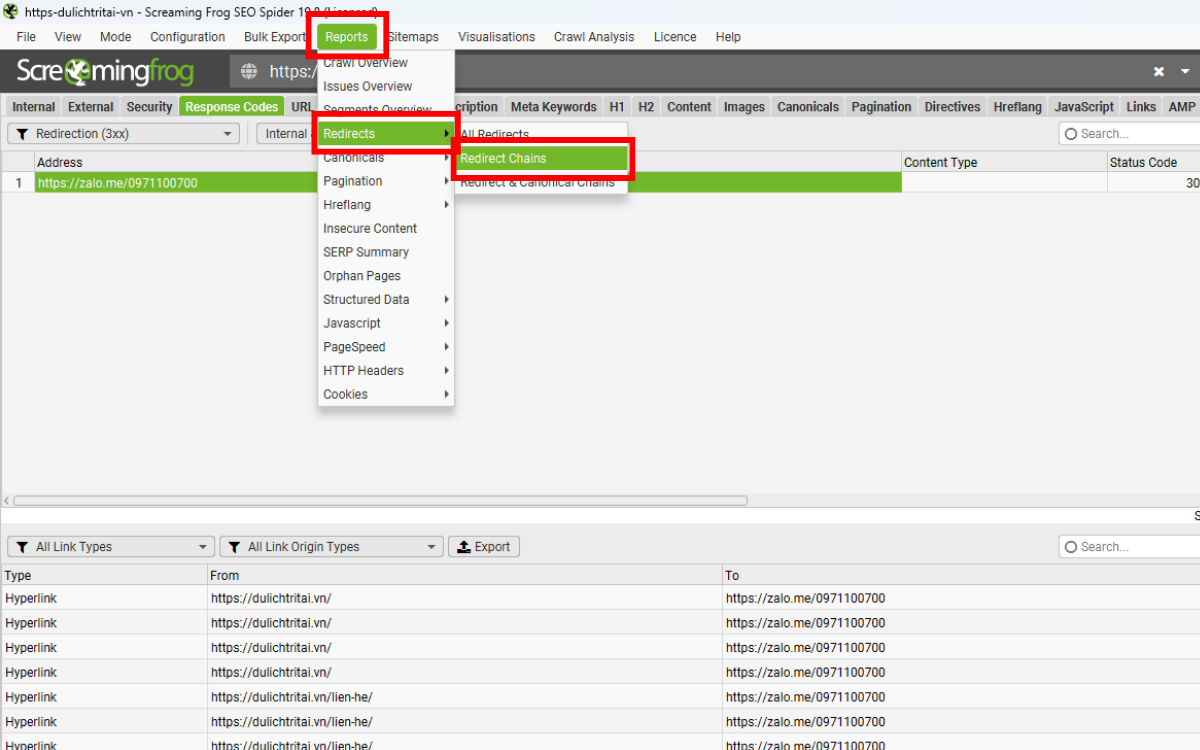Click the app icon in the title bar
Viewport: 1200px width, 750px height.
[x=10, y=11]
